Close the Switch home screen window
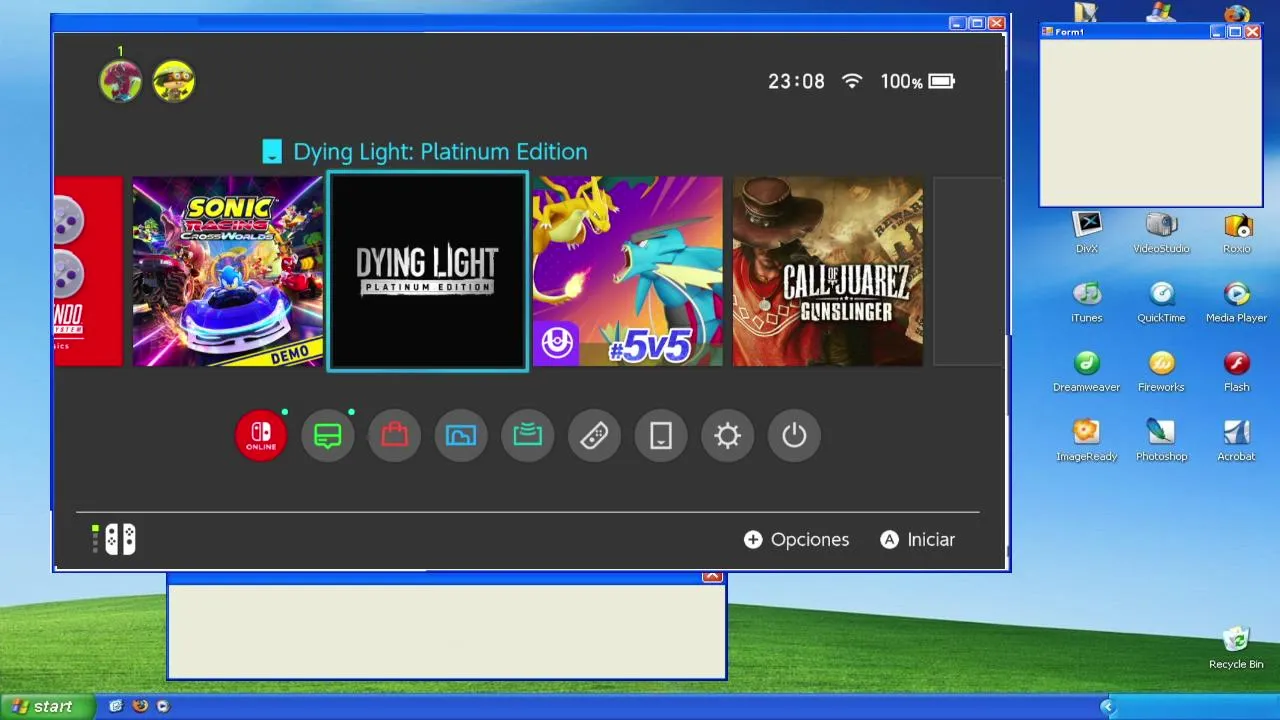This screenshot has height=720, width=1280. [996, 23]
